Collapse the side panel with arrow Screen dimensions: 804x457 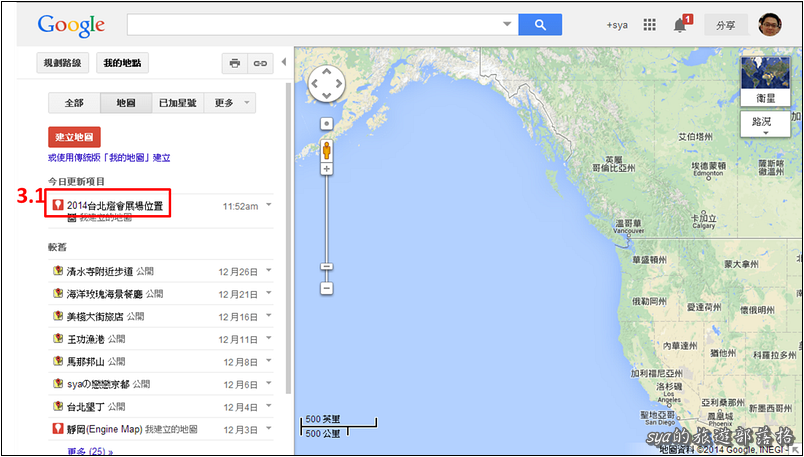tap(284, 63)
